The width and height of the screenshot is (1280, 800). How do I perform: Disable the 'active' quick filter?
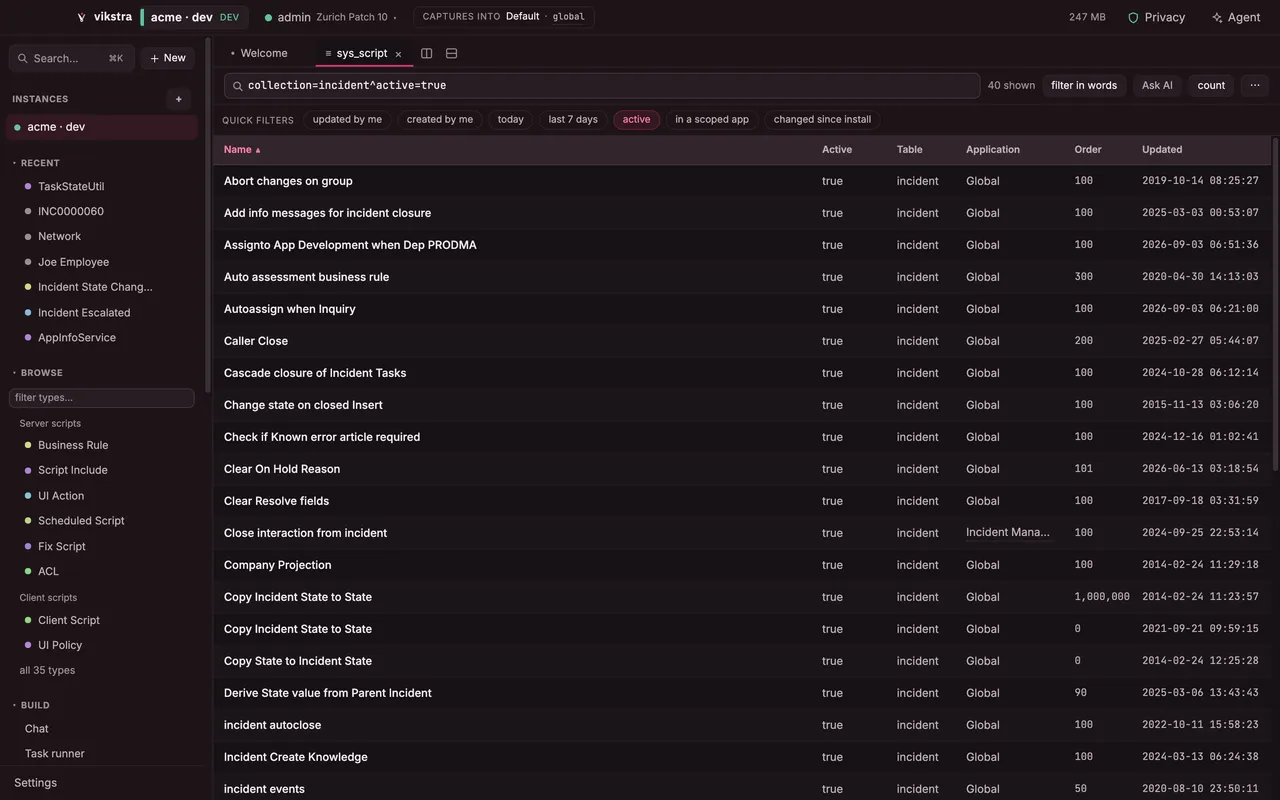(636, 119)
